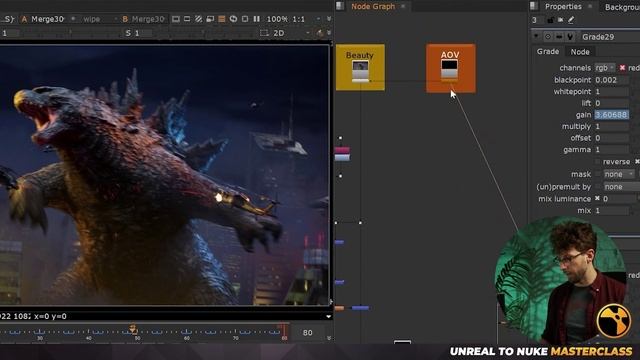Screen dimensions: 640x360
Task: Toggle the hatched-lines icon in viewer toolbar
Action: tap(198, 19)
